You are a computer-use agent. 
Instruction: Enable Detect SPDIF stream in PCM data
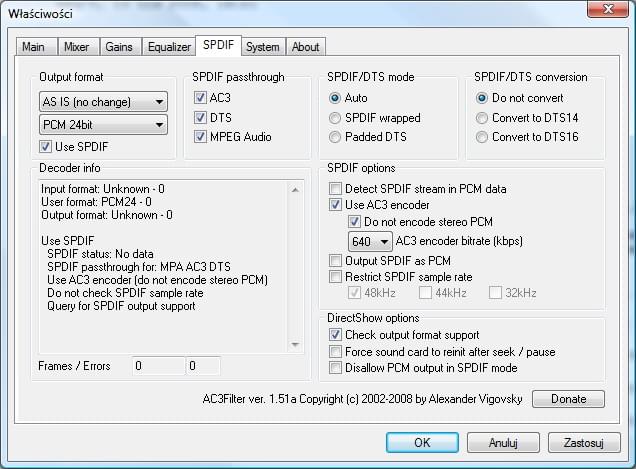point(336,188)
